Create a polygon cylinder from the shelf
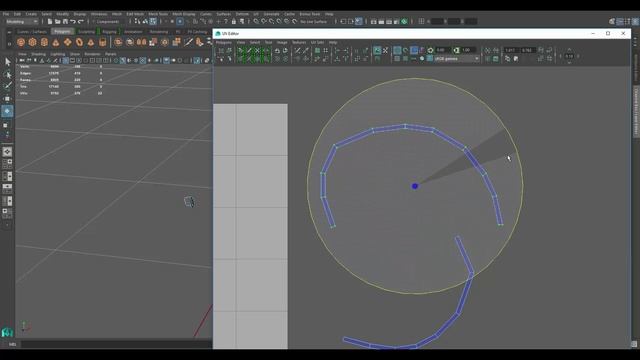640x360 pixels. [44, 42]
